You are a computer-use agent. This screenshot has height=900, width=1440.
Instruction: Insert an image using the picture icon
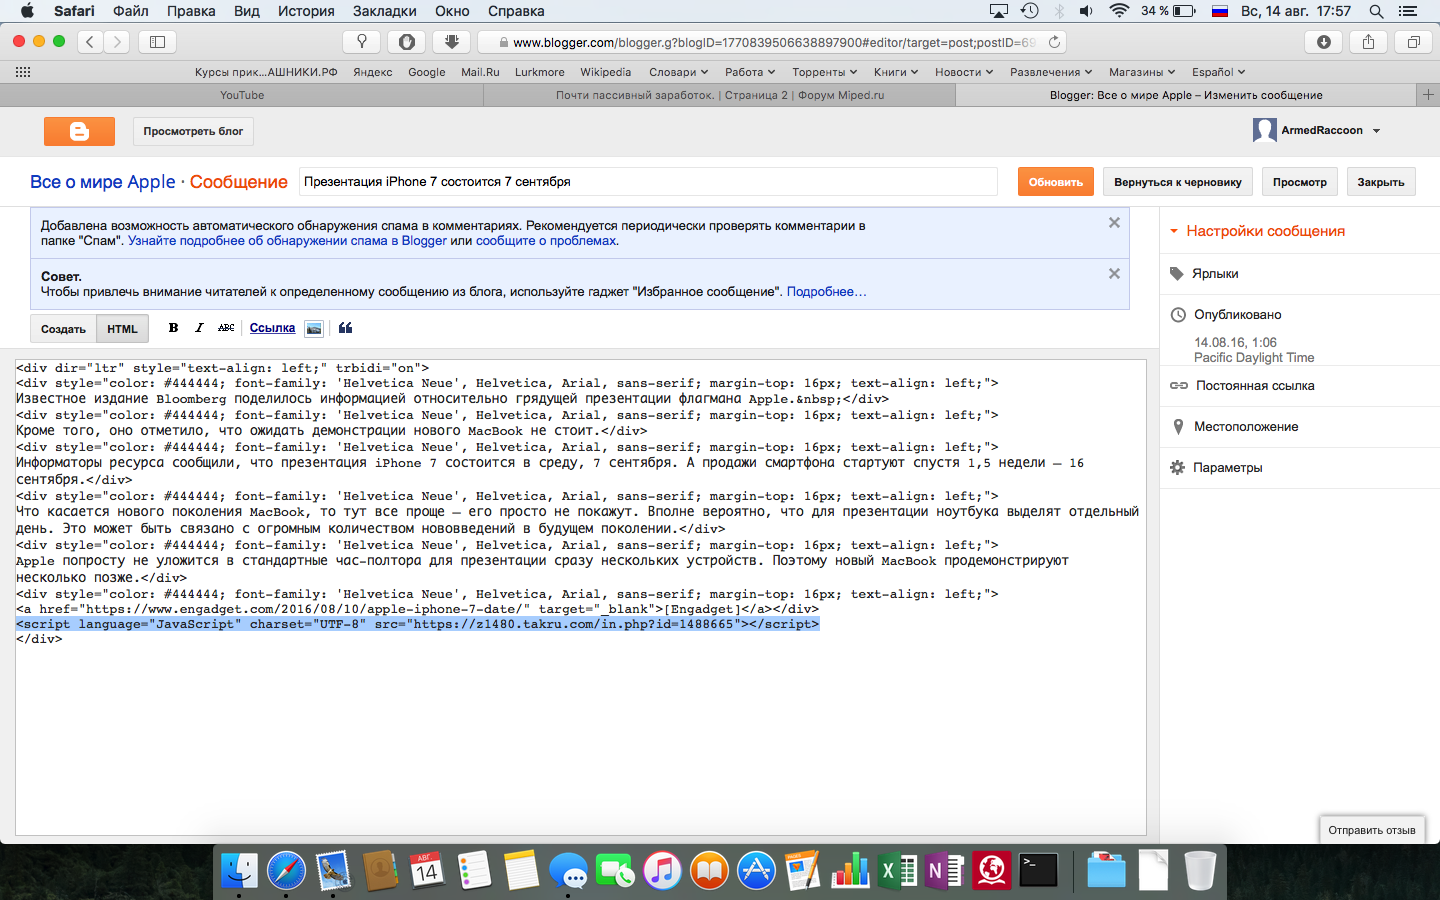point(314,328)
